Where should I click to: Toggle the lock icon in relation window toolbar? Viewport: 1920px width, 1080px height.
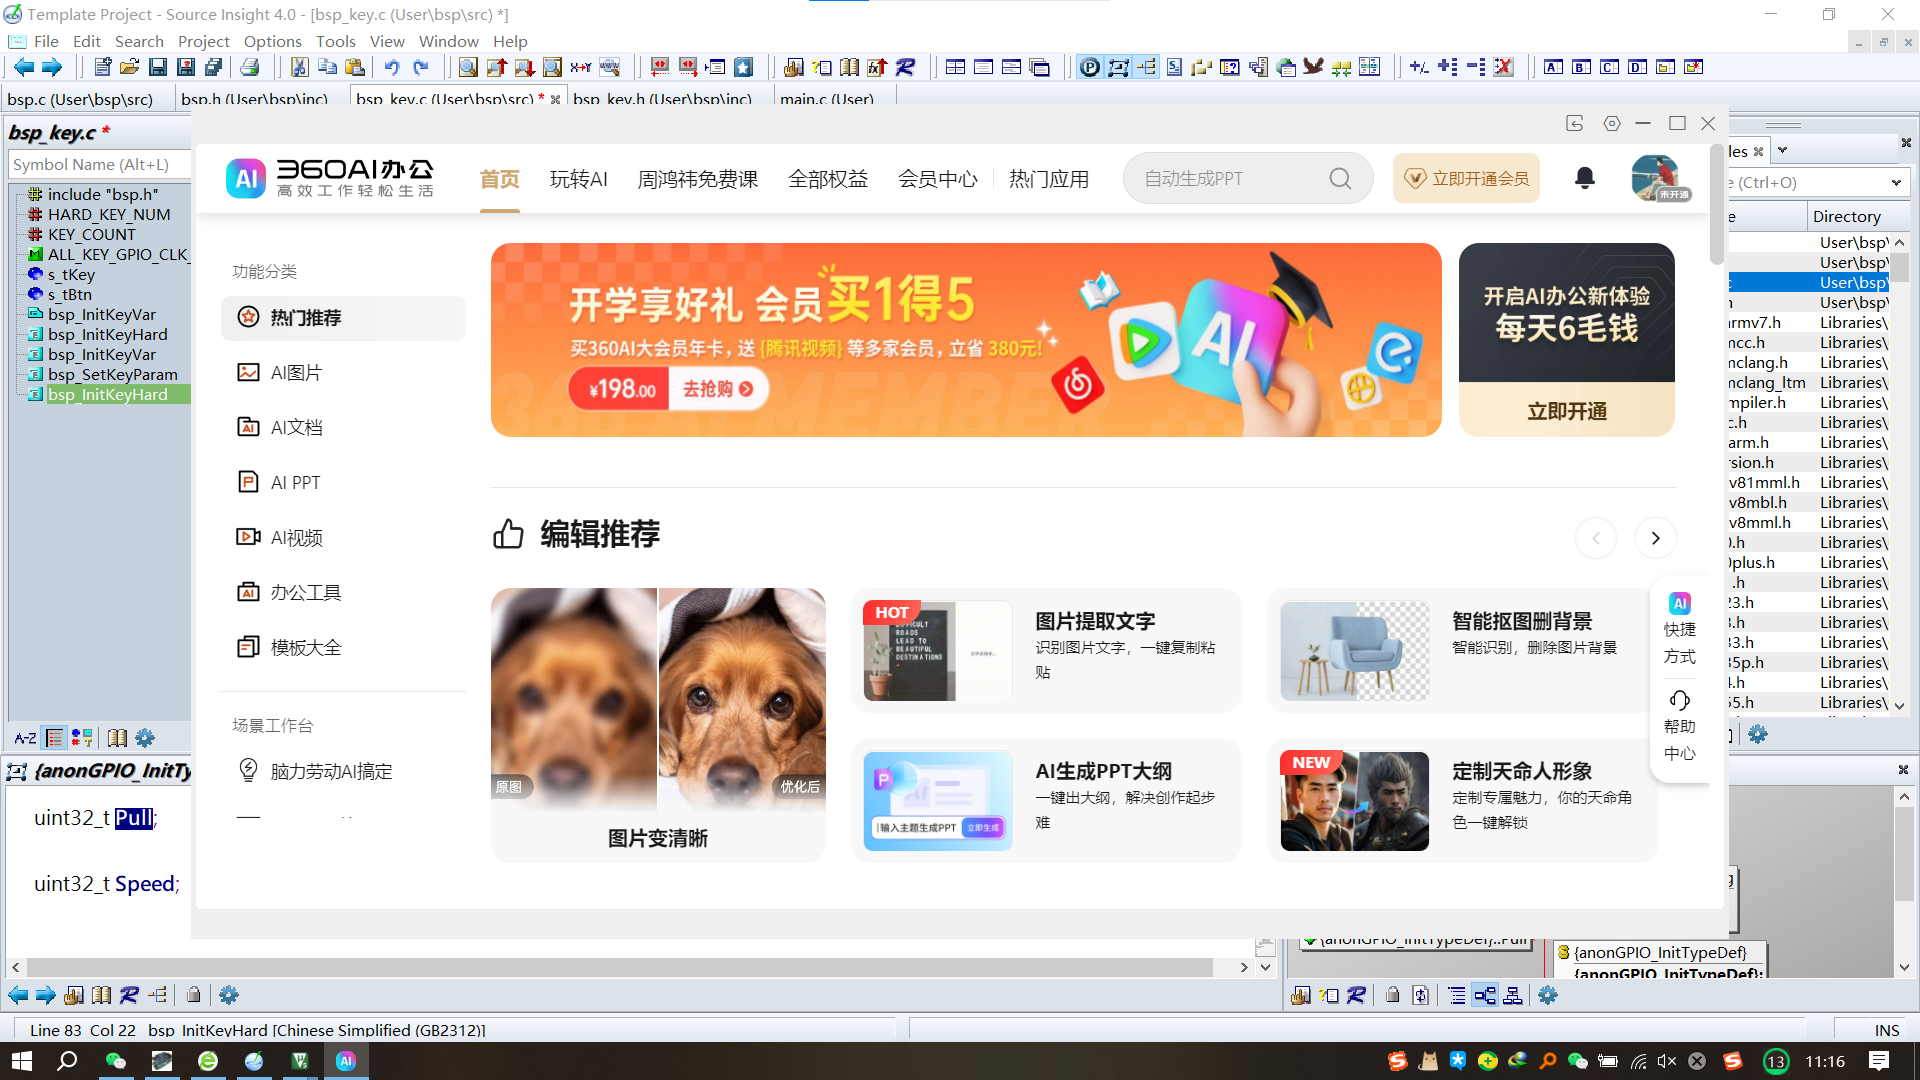click(x=1392, y=995)
